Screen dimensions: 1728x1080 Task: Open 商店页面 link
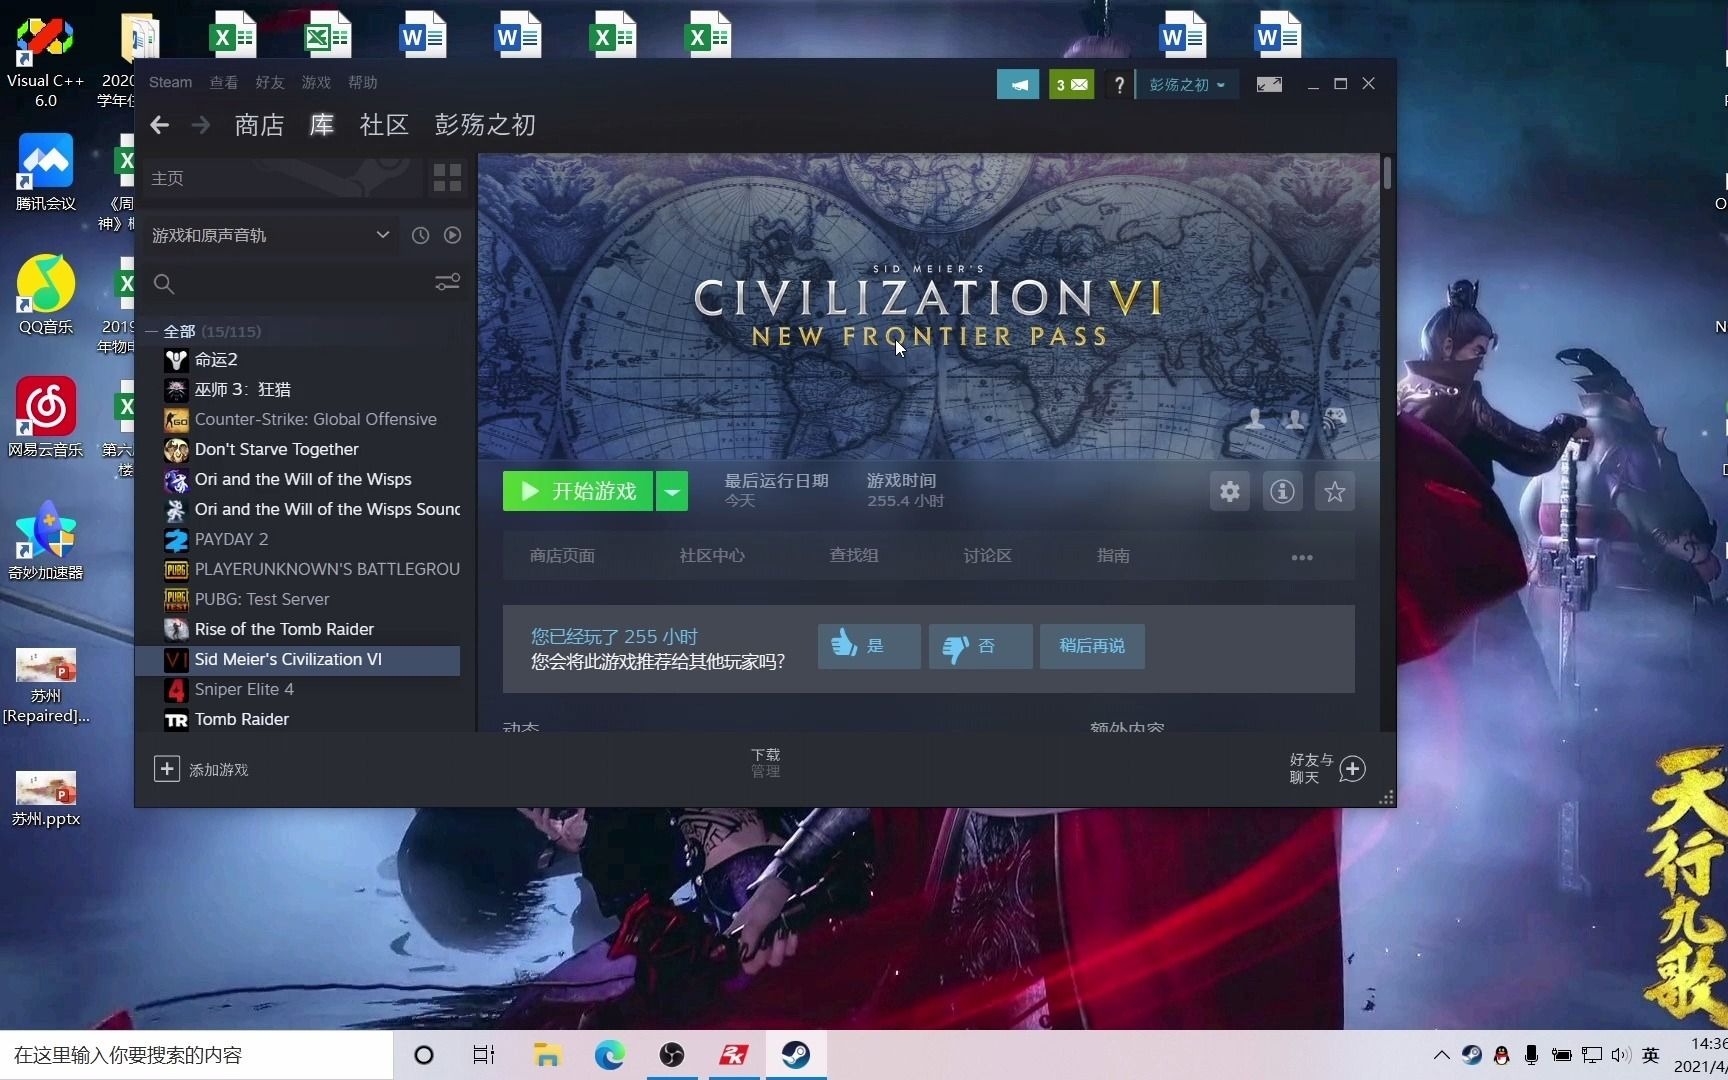tap(562, 556)
